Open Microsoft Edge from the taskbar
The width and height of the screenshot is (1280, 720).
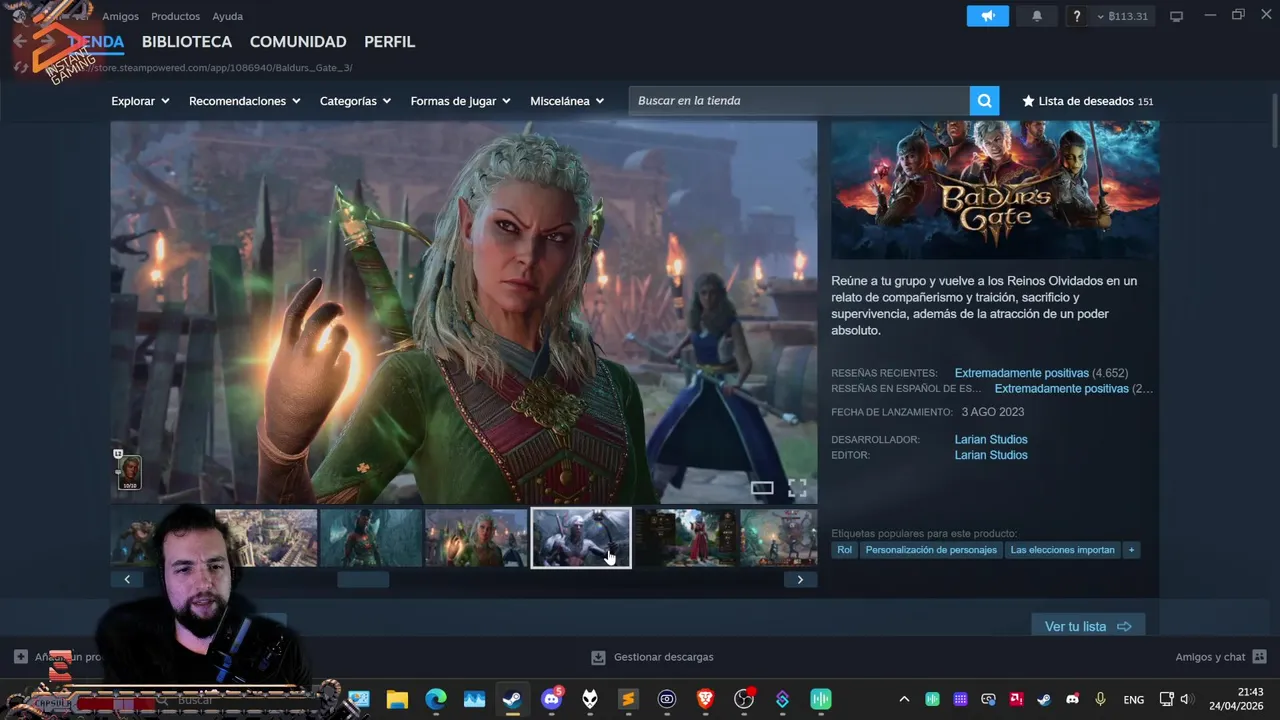435,699
